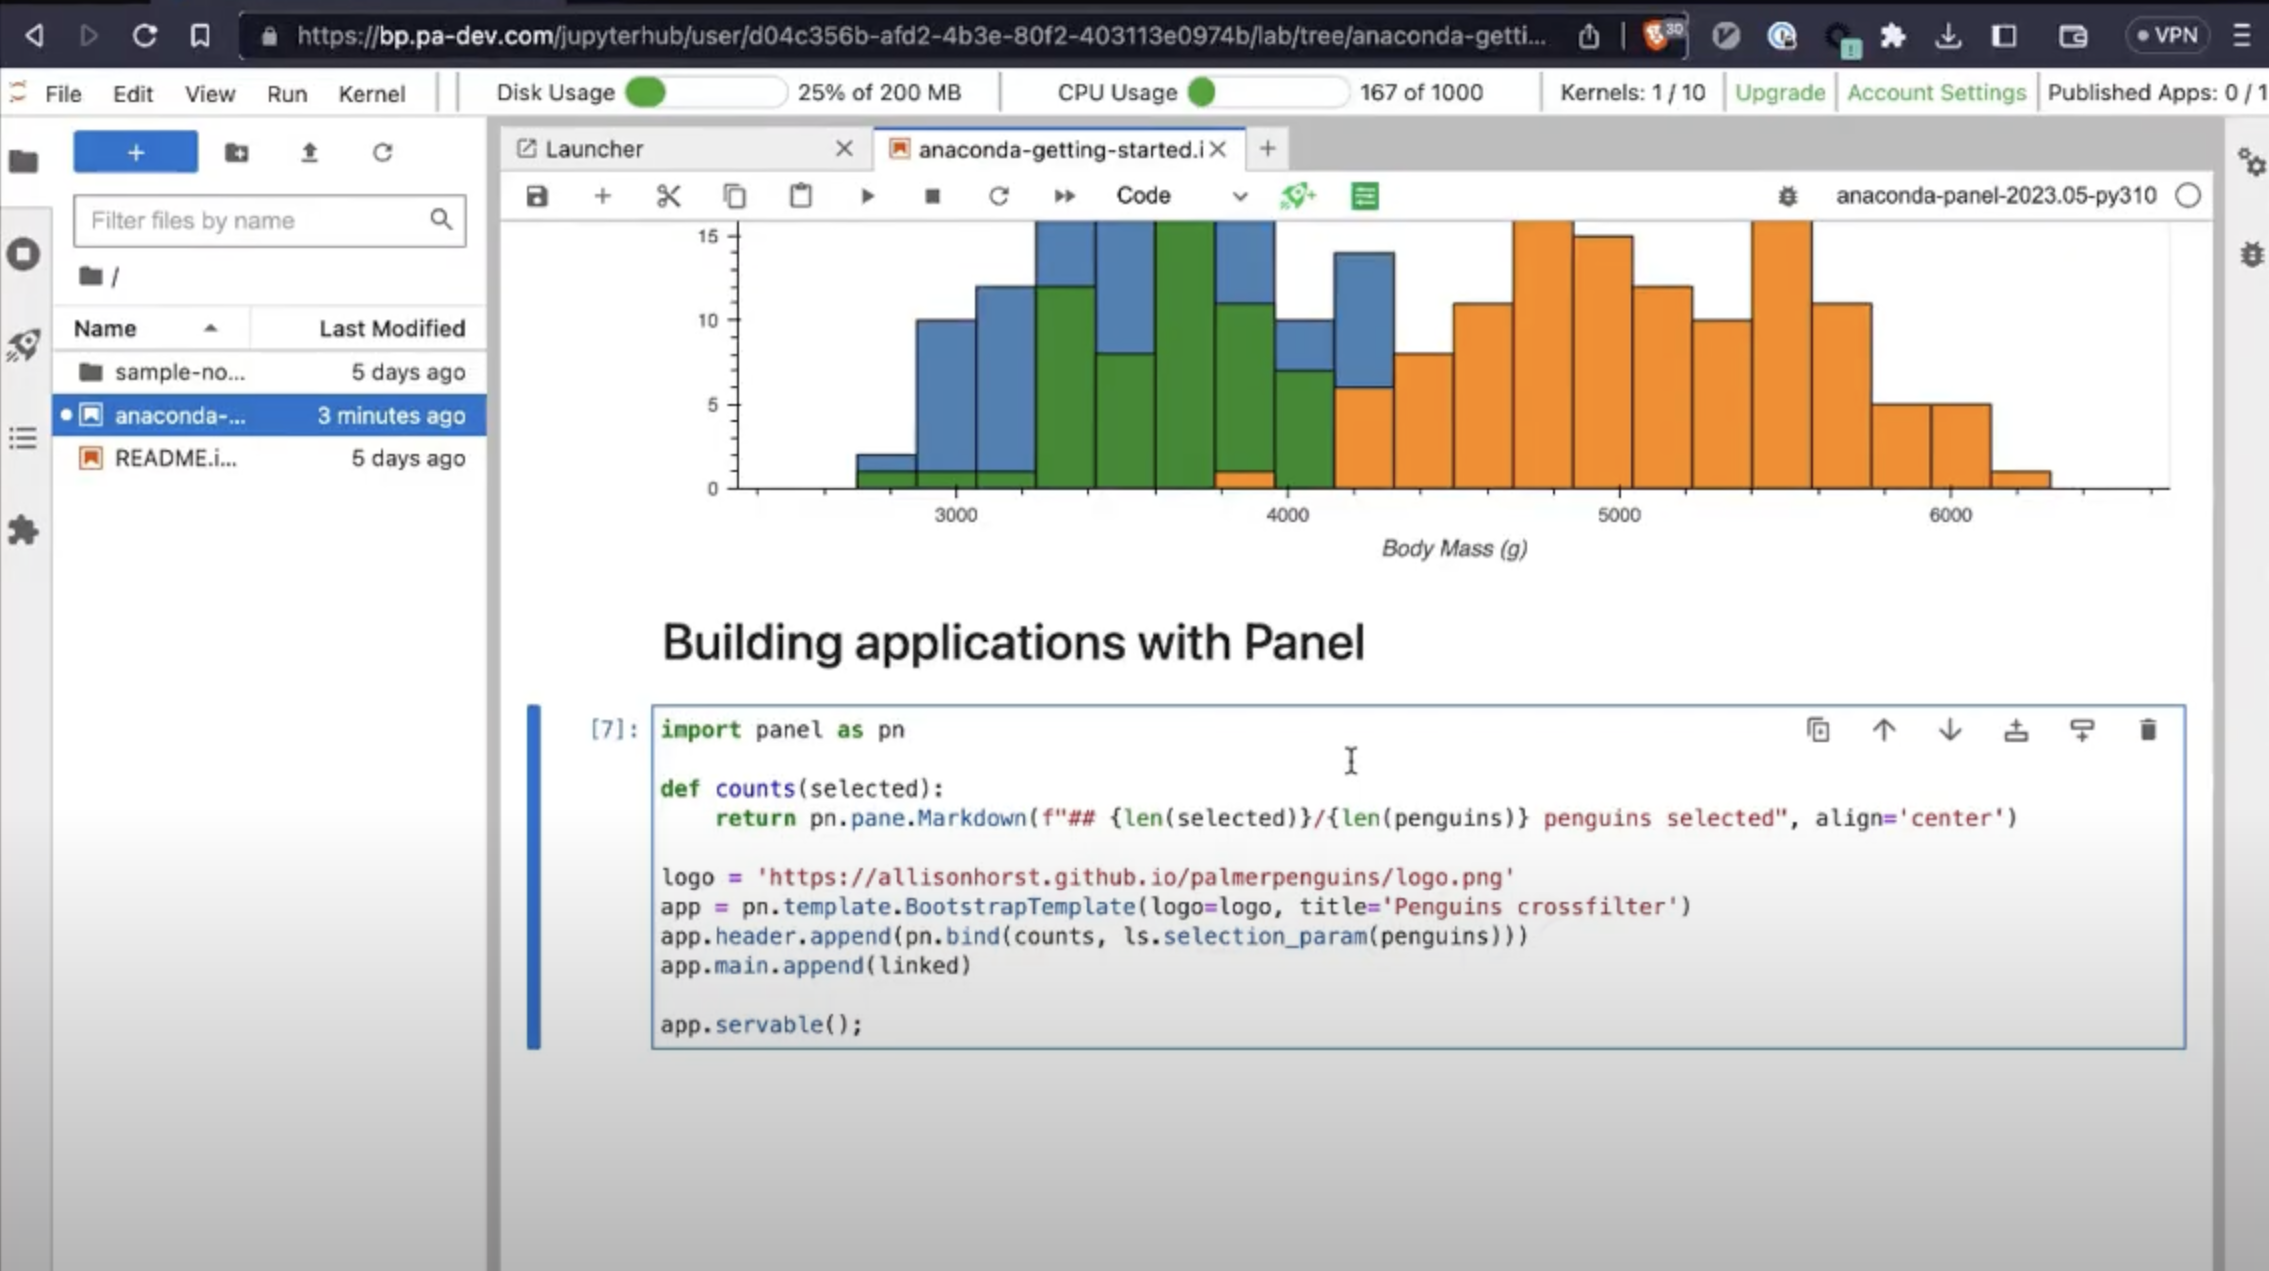Click the green rocket publish icon in toolbar
The width and height of the screenshot is (2269, 1271).
(x=1298, y=196)
